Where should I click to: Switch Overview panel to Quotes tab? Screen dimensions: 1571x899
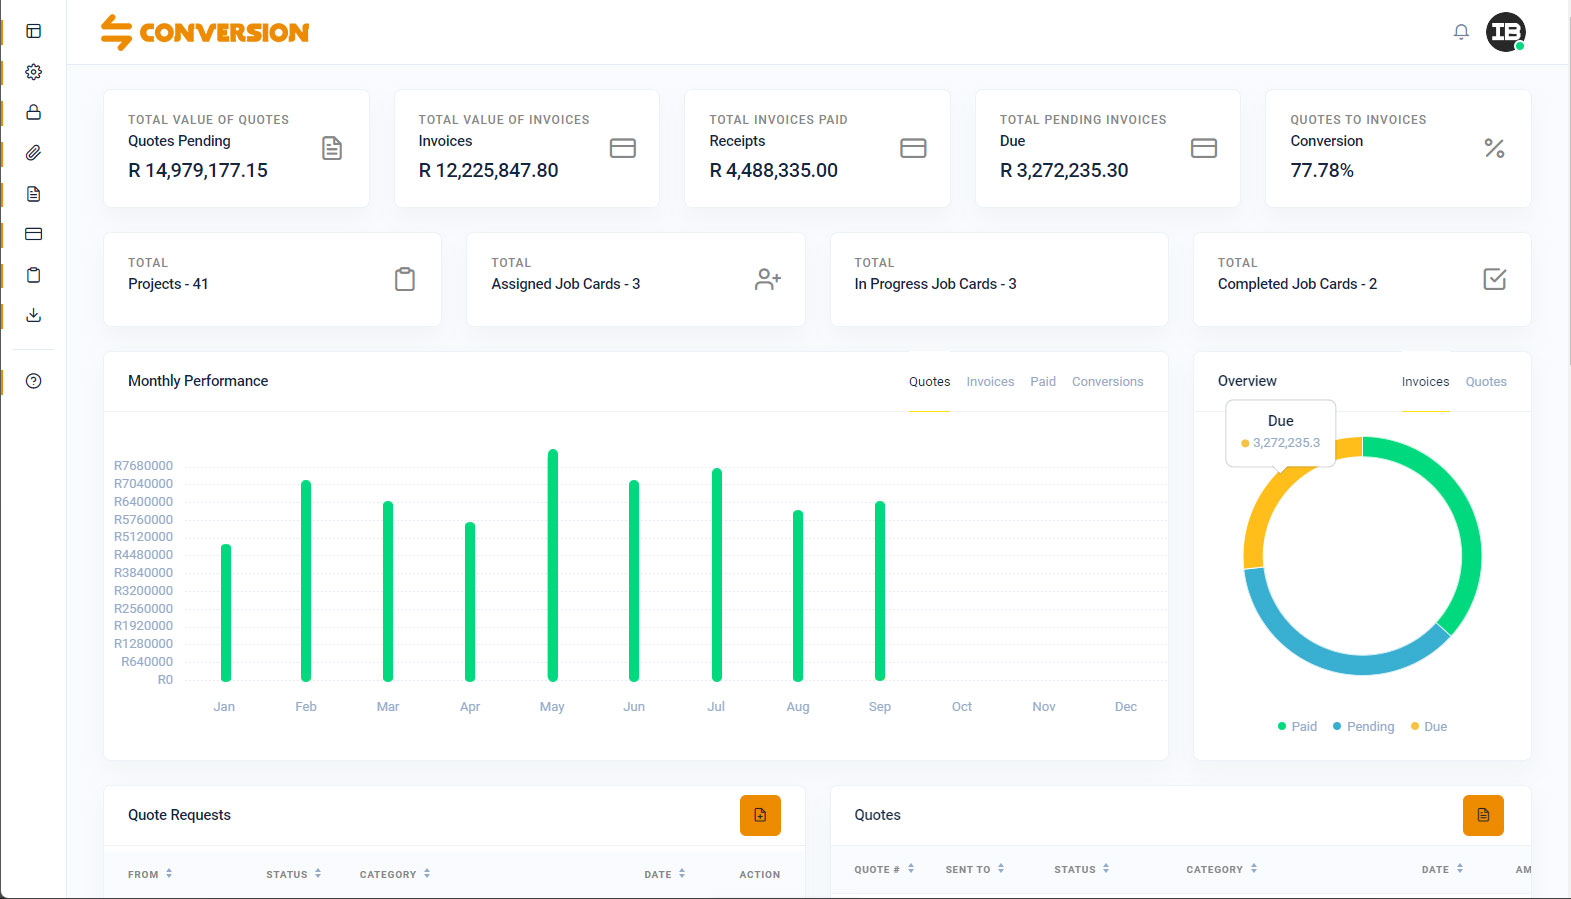point(1486,382)
